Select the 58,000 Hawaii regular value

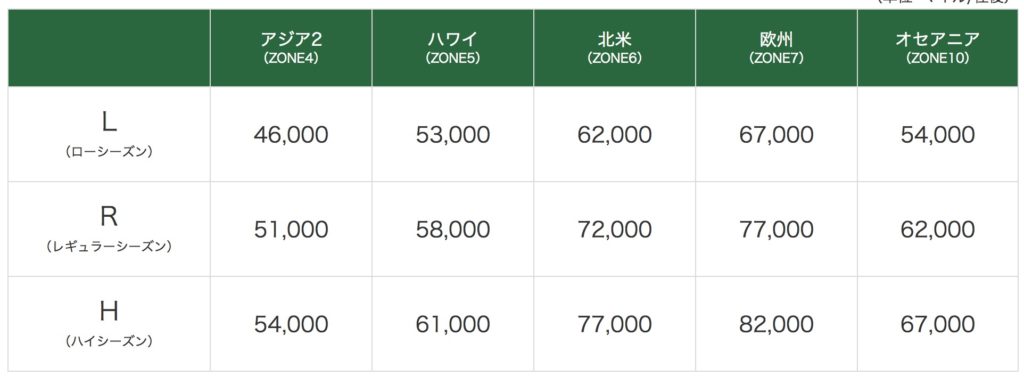tap(453, 229)
